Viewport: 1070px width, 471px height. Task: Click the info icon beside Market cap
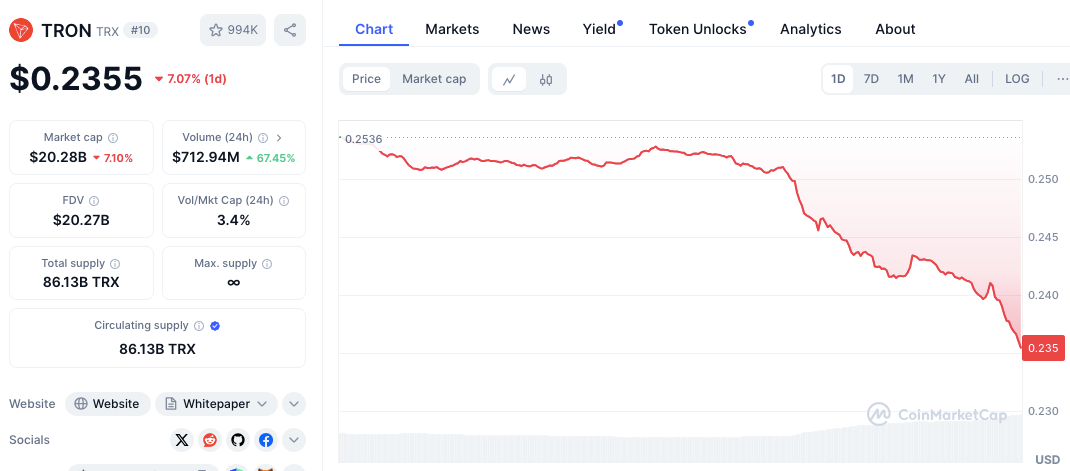[x=113, y=138]
